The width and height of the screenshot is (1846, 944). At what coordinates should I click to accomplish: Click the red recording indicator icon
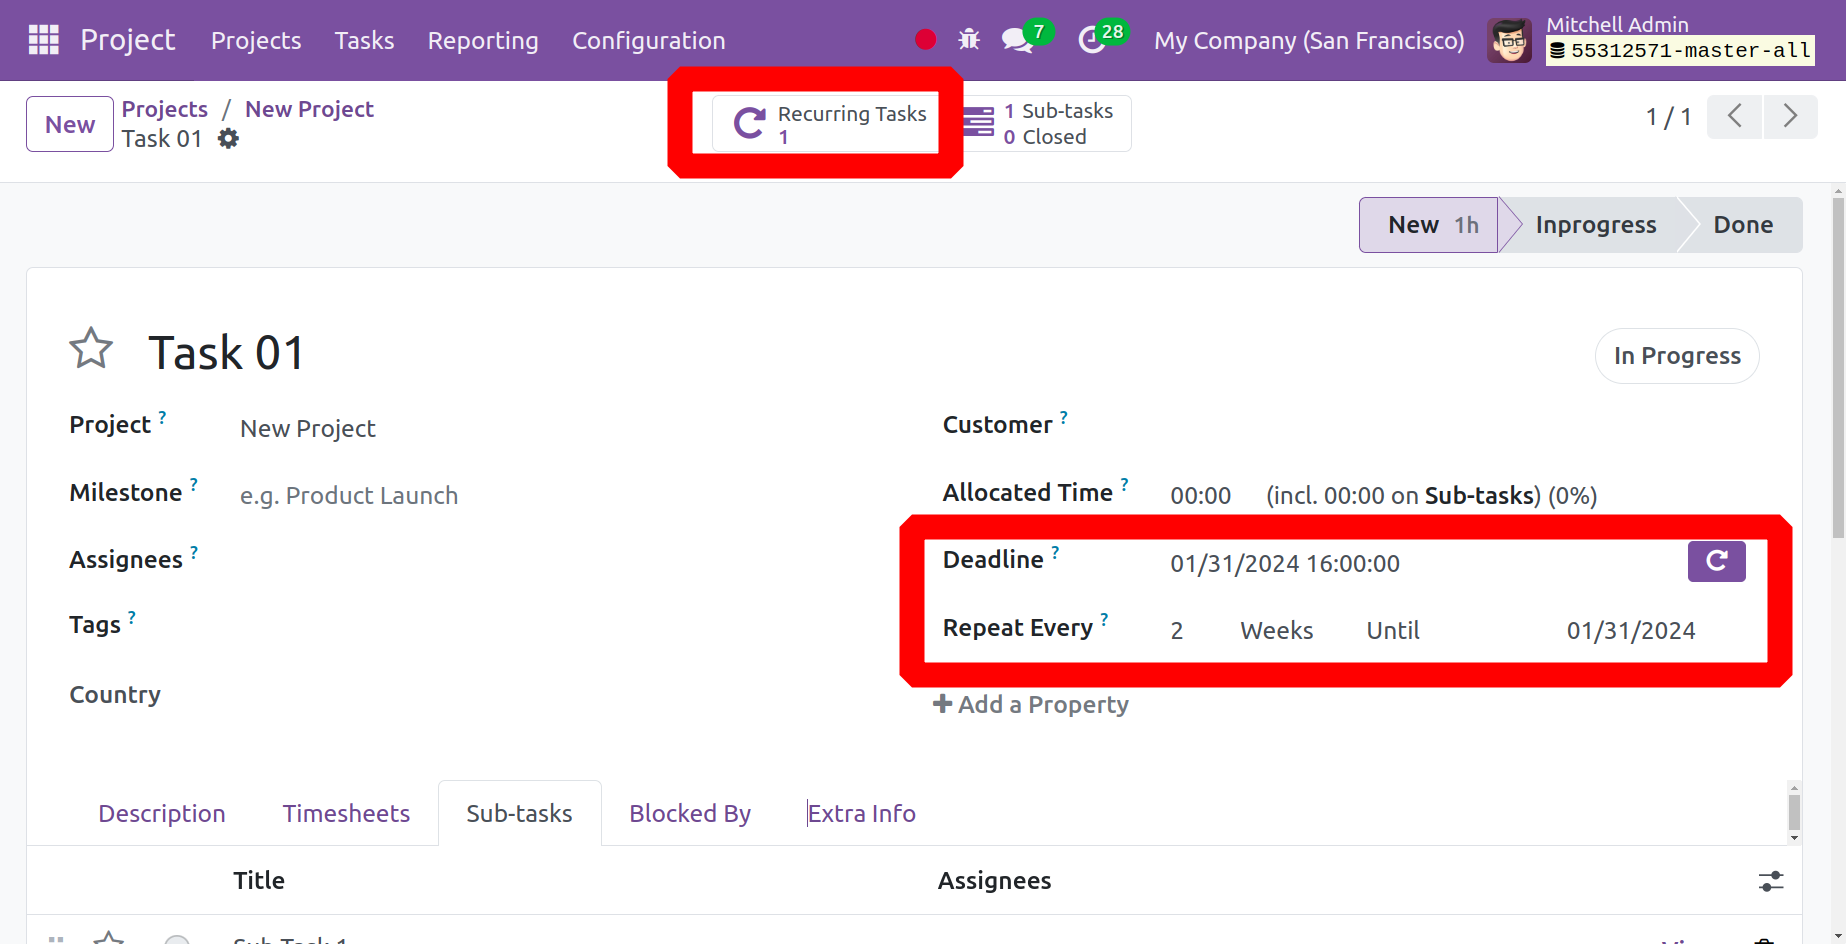[925, 40]
